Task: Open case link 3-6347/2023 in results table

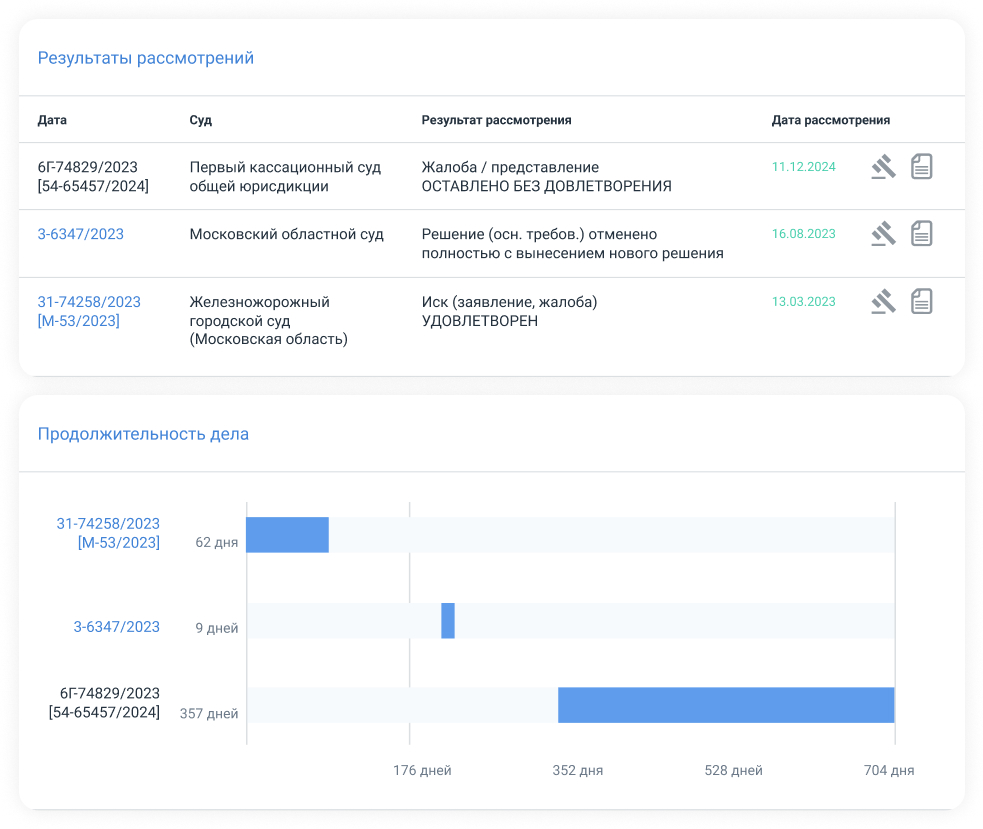Action: pos(80,234)
